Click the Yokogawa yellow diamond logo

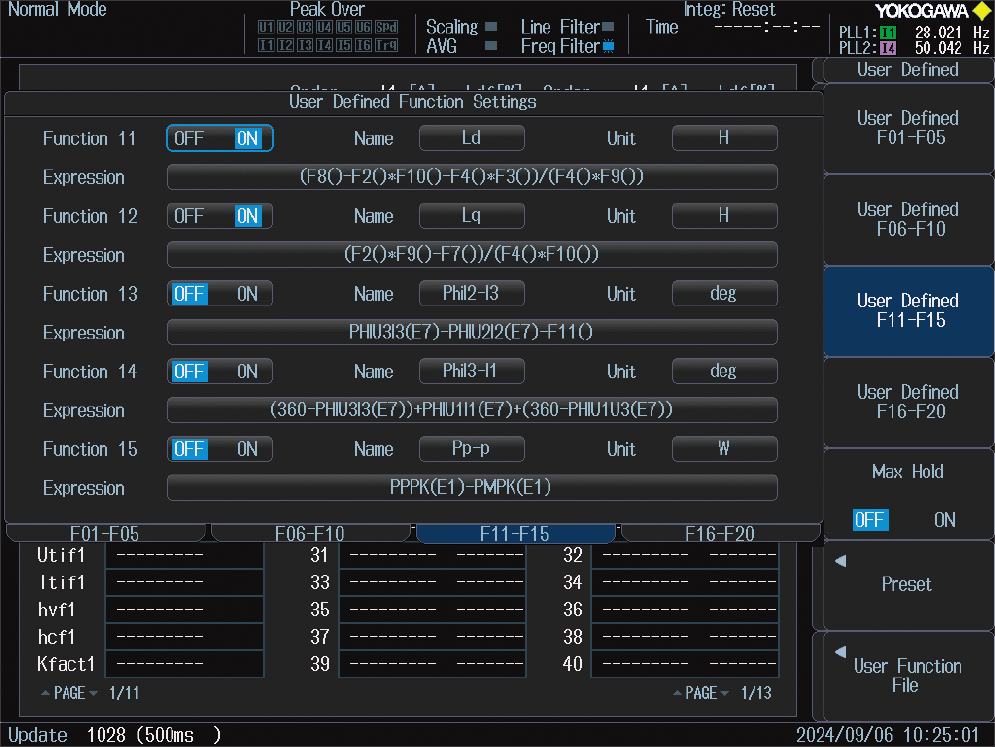[981, 11]
